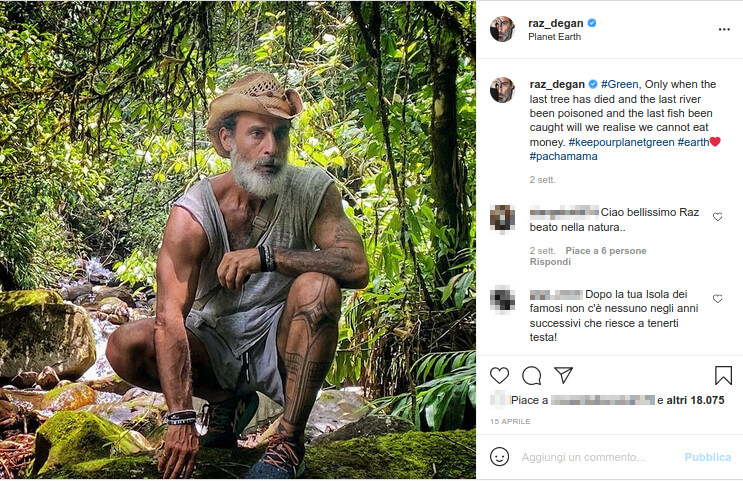Share the post via paper plane icon
Viewport: 743px width, 481px height.
(564, 375)
